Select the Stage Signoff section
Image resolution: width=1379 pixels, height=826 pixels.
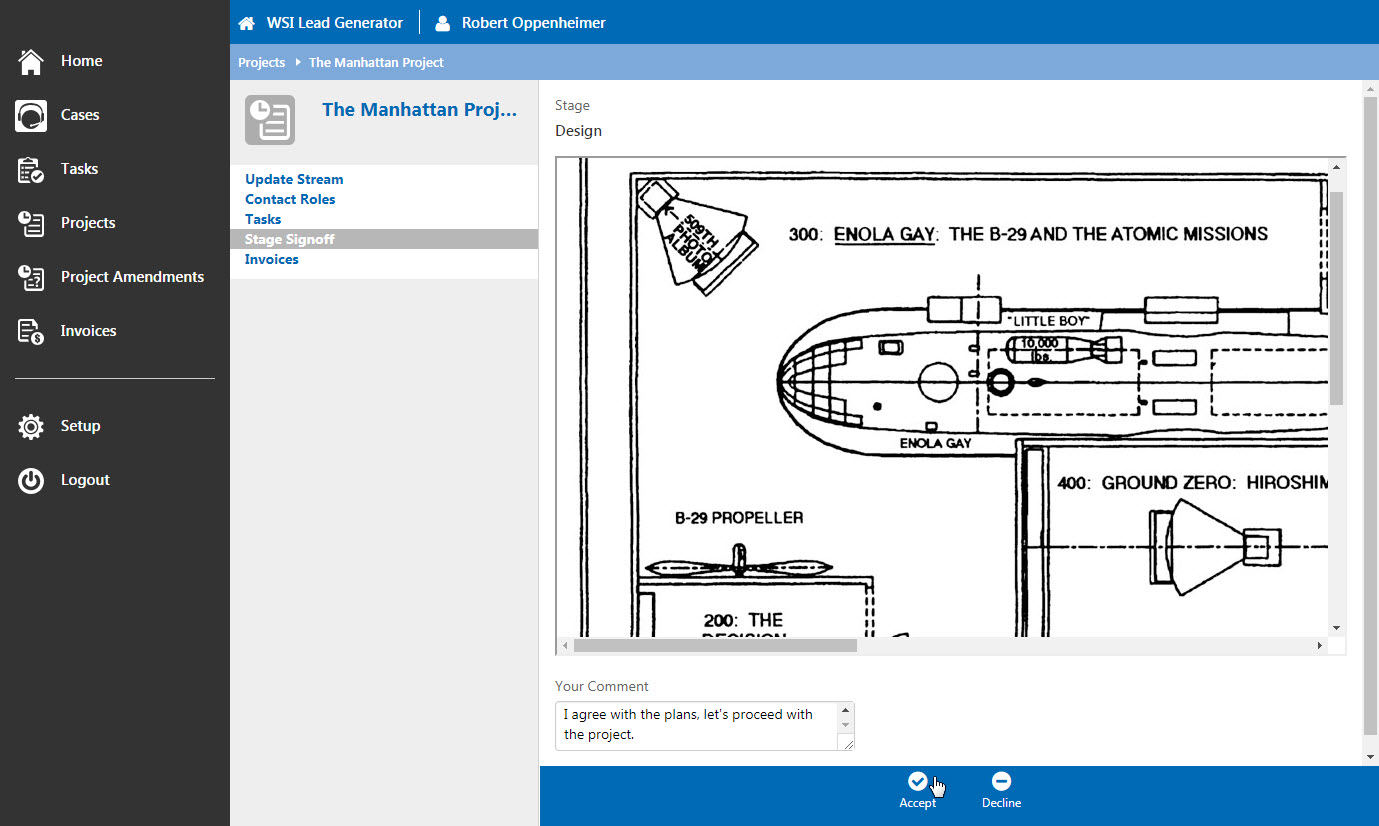384,239
